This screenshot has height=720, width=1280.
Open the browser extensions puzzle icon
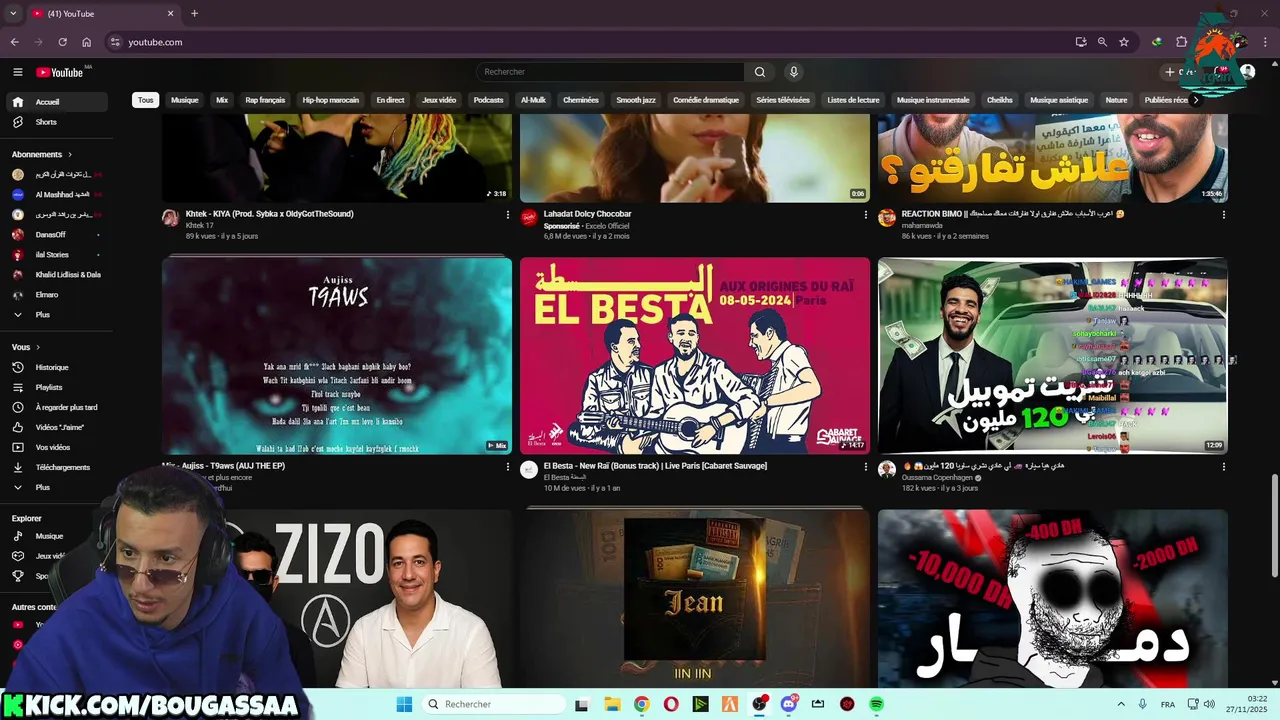[x=1181, y=42]
